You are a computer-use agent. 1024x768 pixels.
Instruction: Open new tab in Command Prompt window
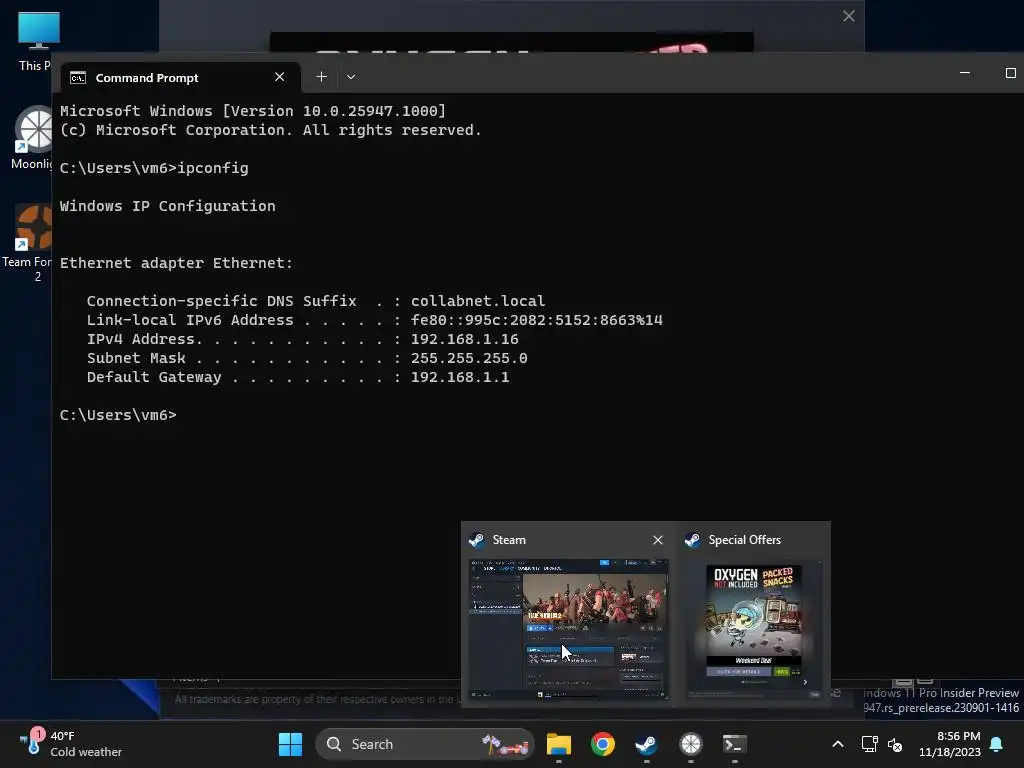click(x=321, y=77)
